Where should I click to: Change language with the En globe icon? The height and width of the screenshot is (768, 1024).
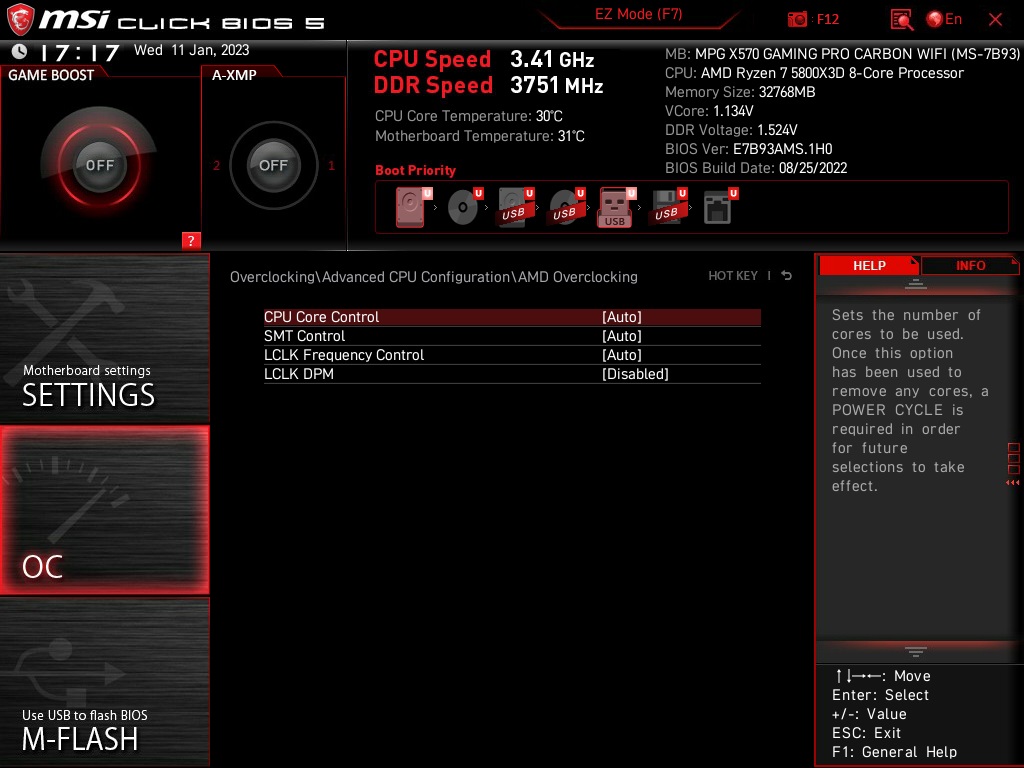pos(944,20)
